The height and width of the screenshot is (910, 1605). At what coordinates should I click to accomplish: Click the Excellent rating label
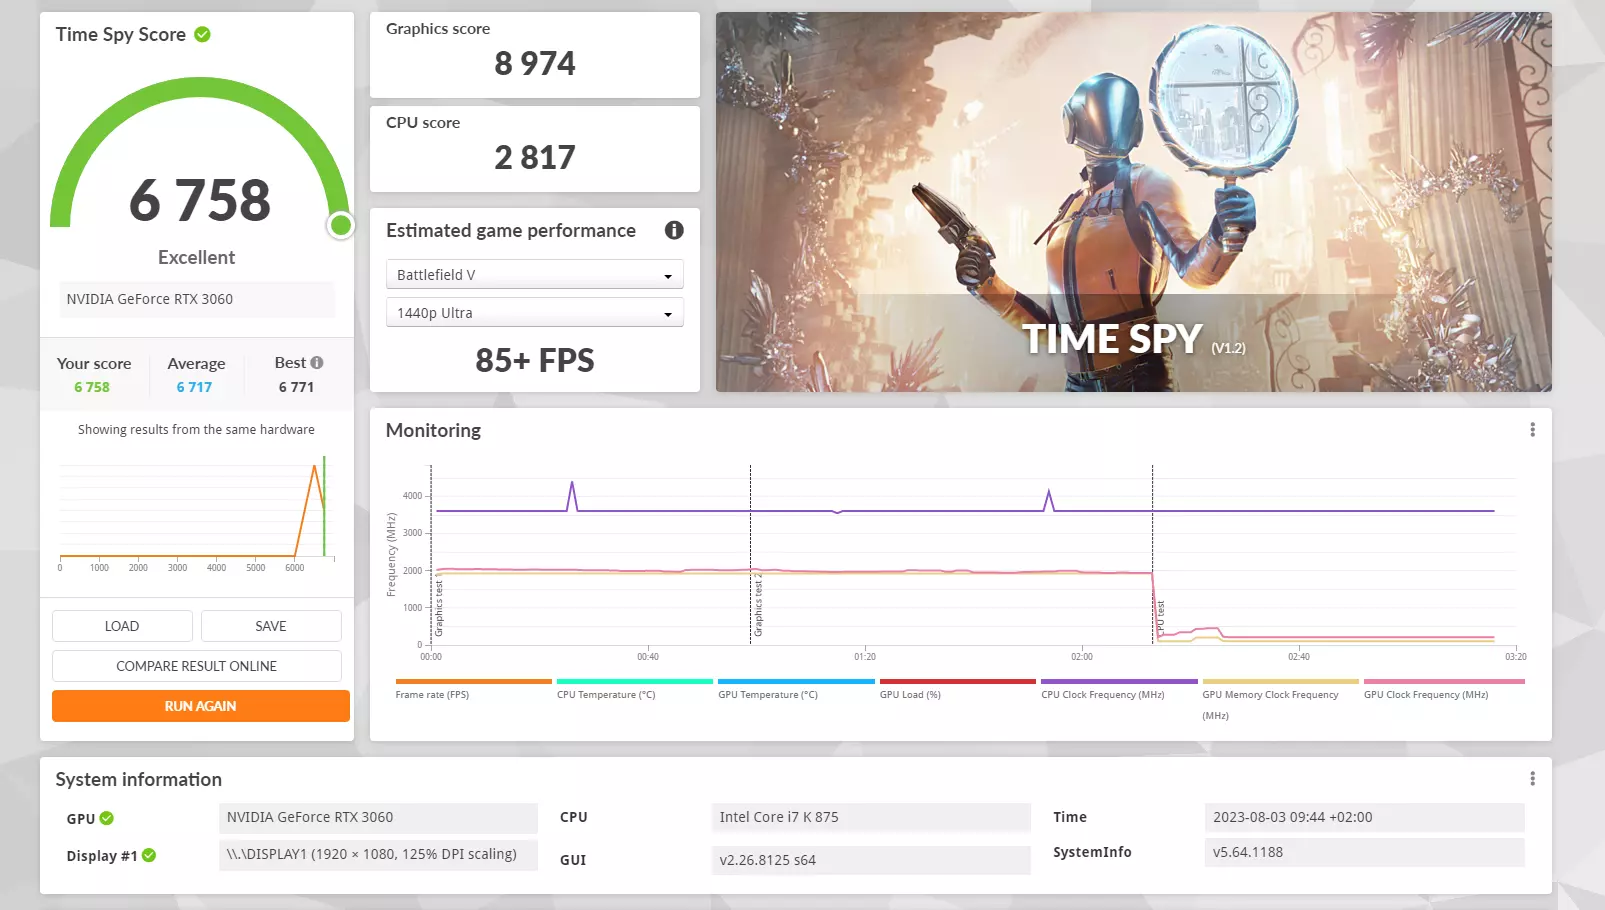(197, 257)
